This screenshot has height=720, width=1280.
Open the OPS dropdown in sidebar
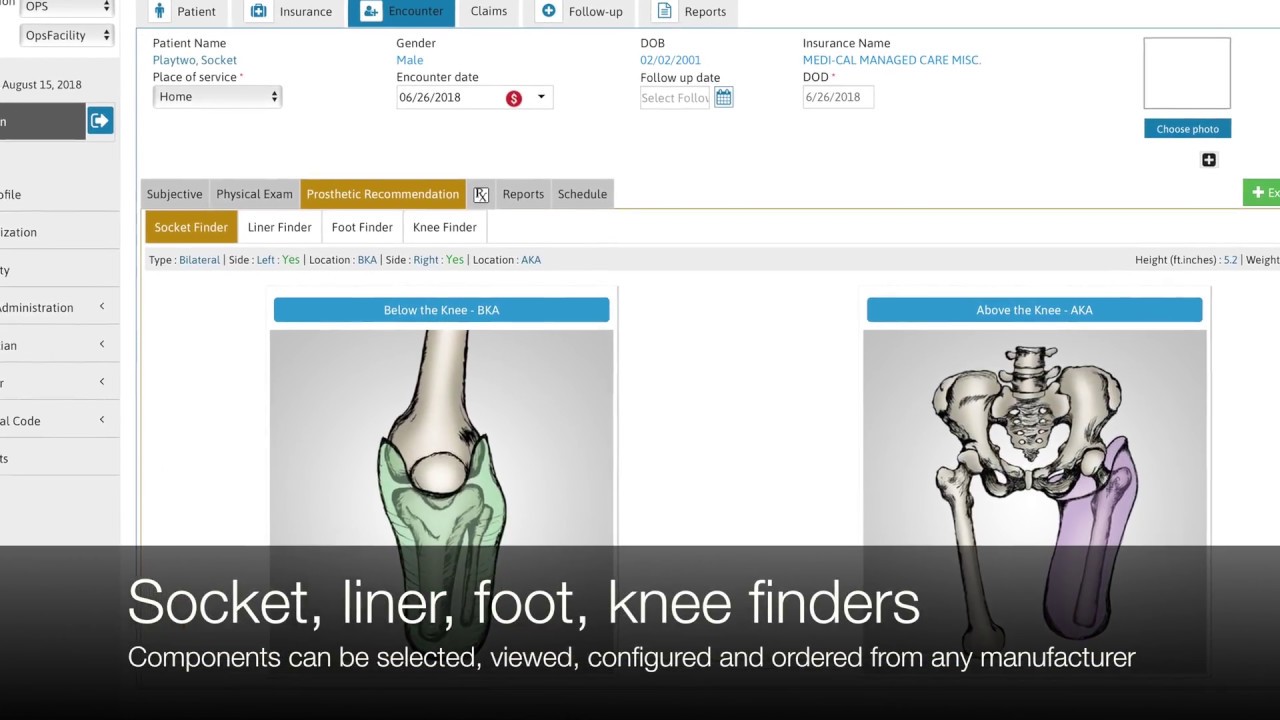click(66, 7)
